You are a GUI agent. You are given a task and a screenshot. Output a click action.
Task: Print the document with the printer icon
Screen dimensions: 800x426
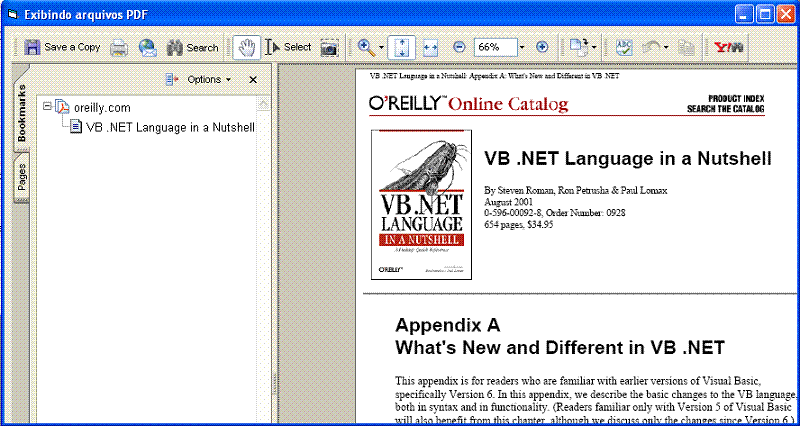(119, 47)
